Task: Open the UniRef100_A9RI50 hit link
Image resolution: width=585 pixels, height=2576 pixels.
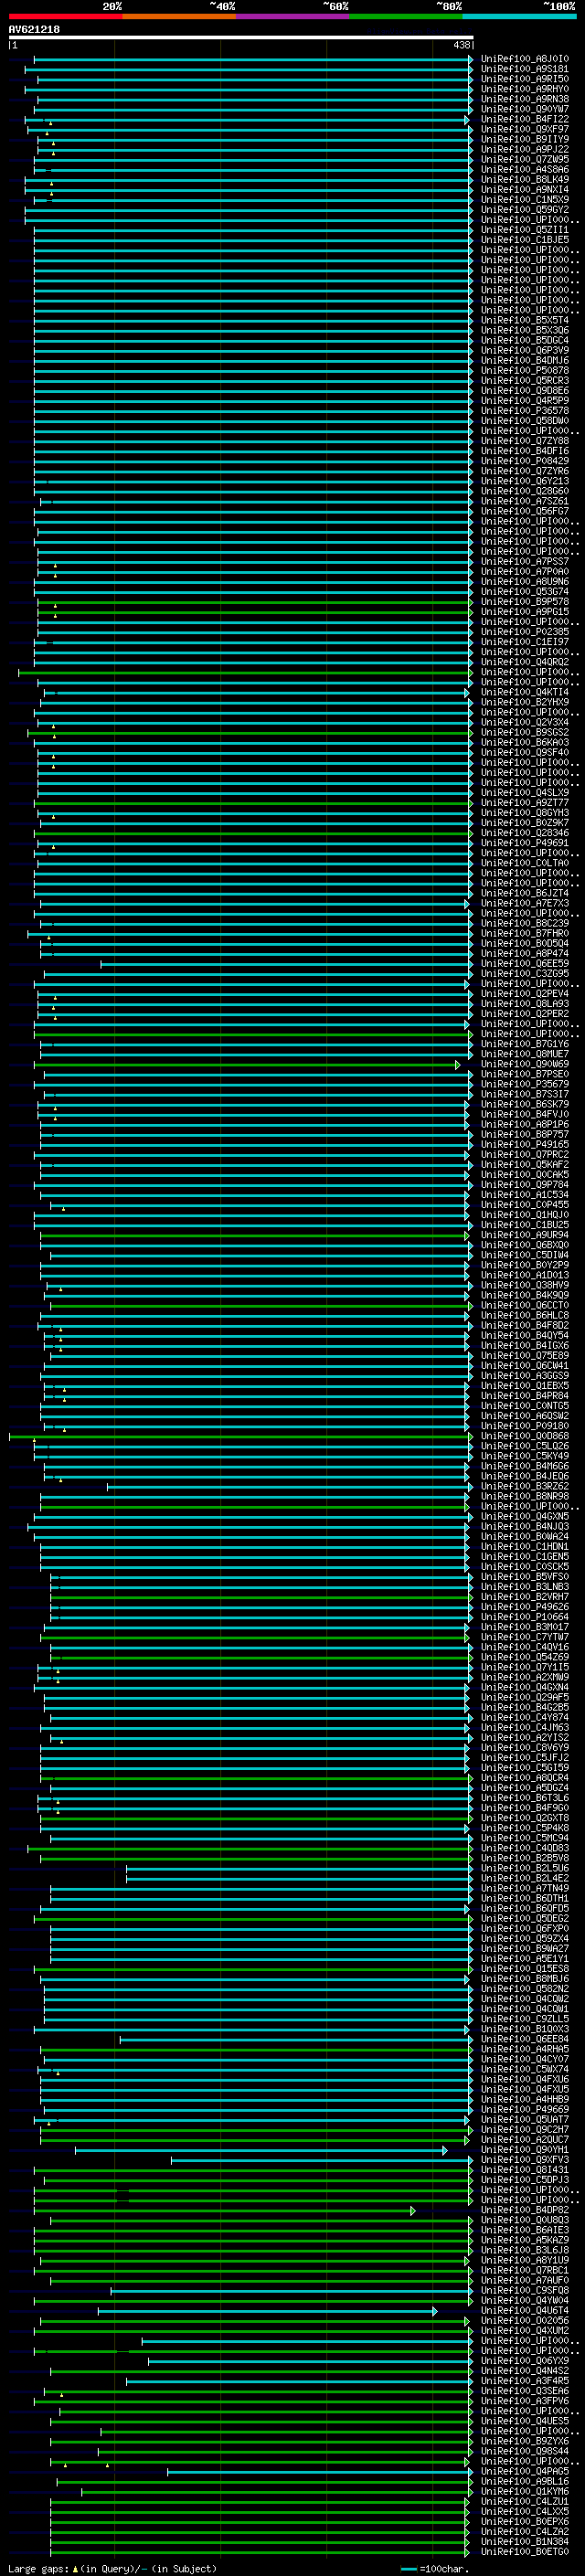Action: 524,79
